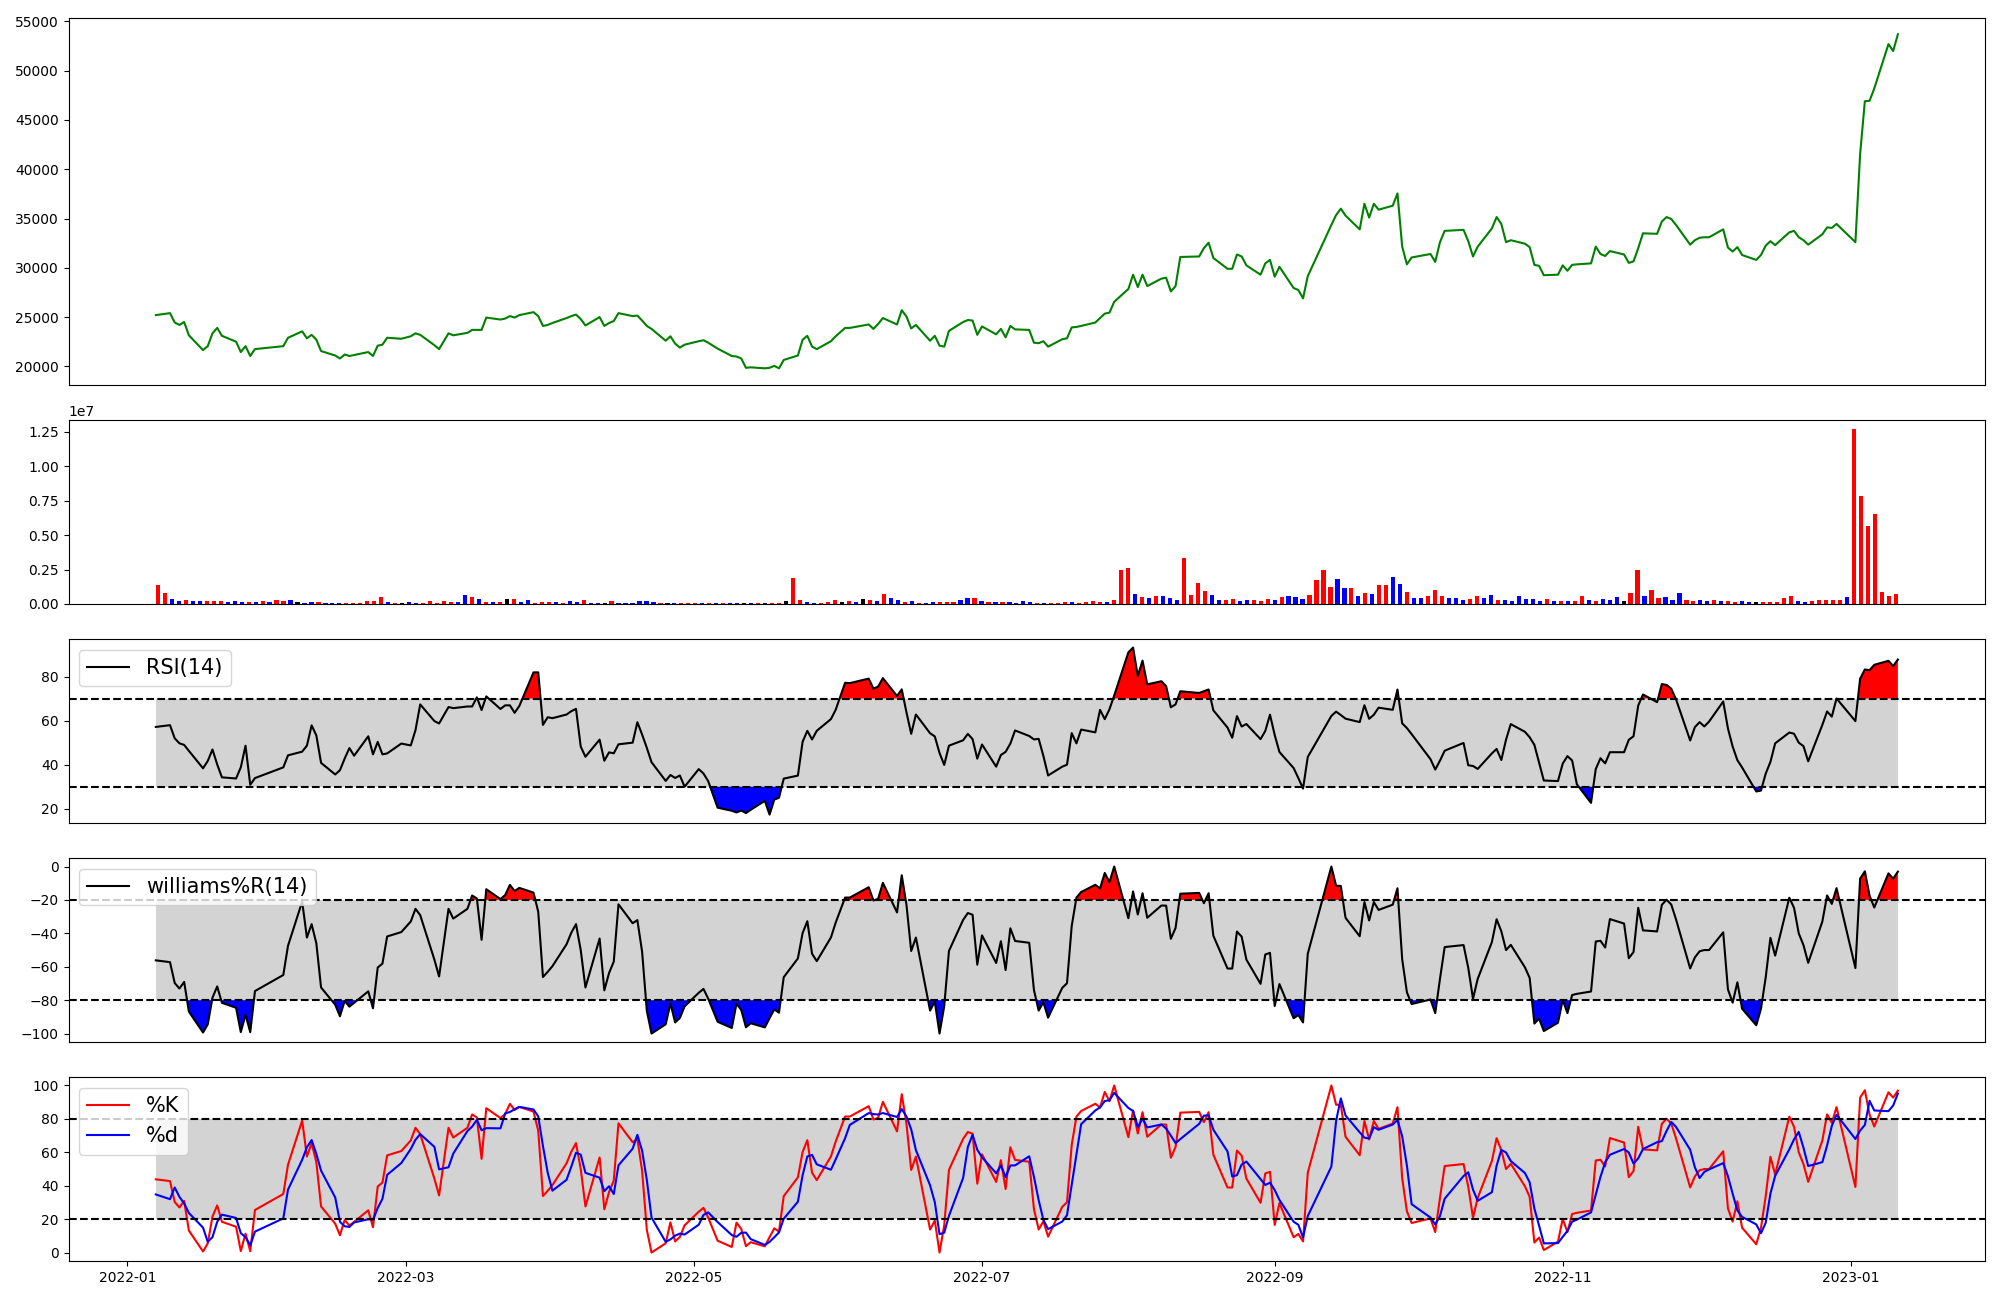Click the 2022-05 x-axis date label
Screen dimensions: 2000x1300
tap(693, 1277)
